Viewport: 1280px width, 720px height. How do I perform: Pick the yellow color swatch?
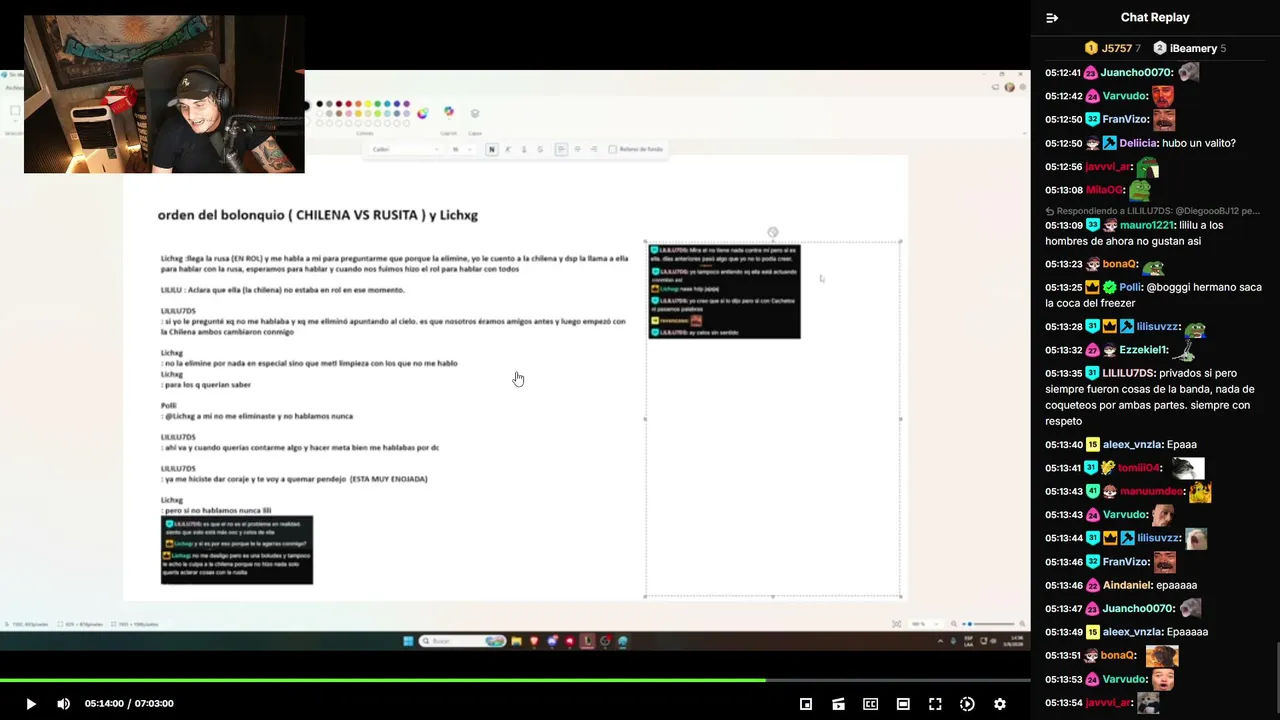[369, 104]
